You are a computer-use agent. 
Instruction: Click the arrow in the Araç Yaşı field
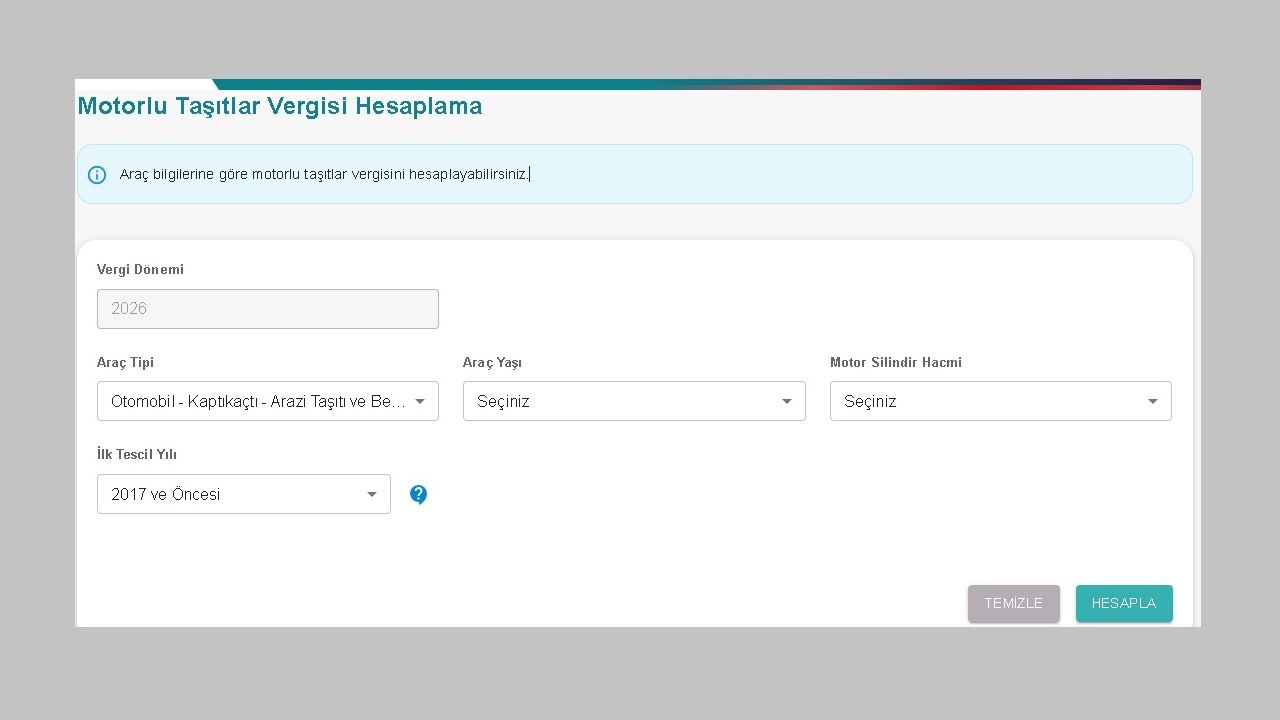click(787, 401)
